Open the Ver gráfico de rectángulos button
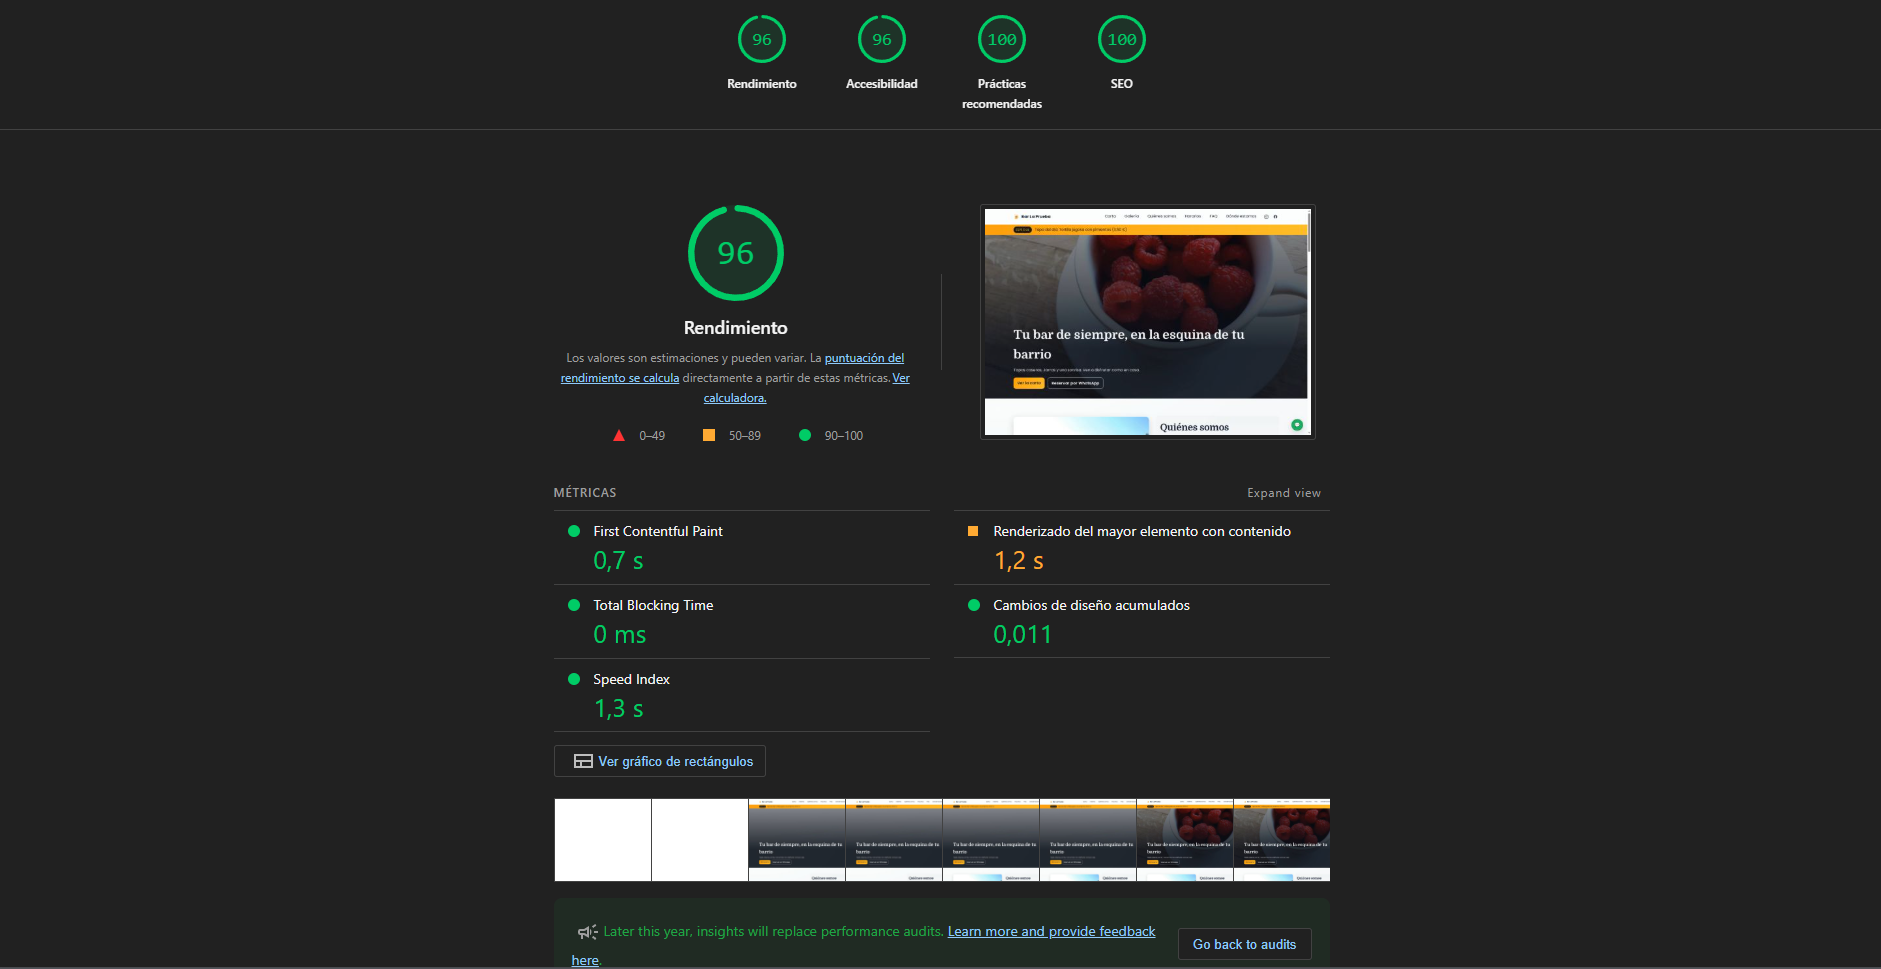Screen dimensions: 1881x969 (x=675, y=761)
